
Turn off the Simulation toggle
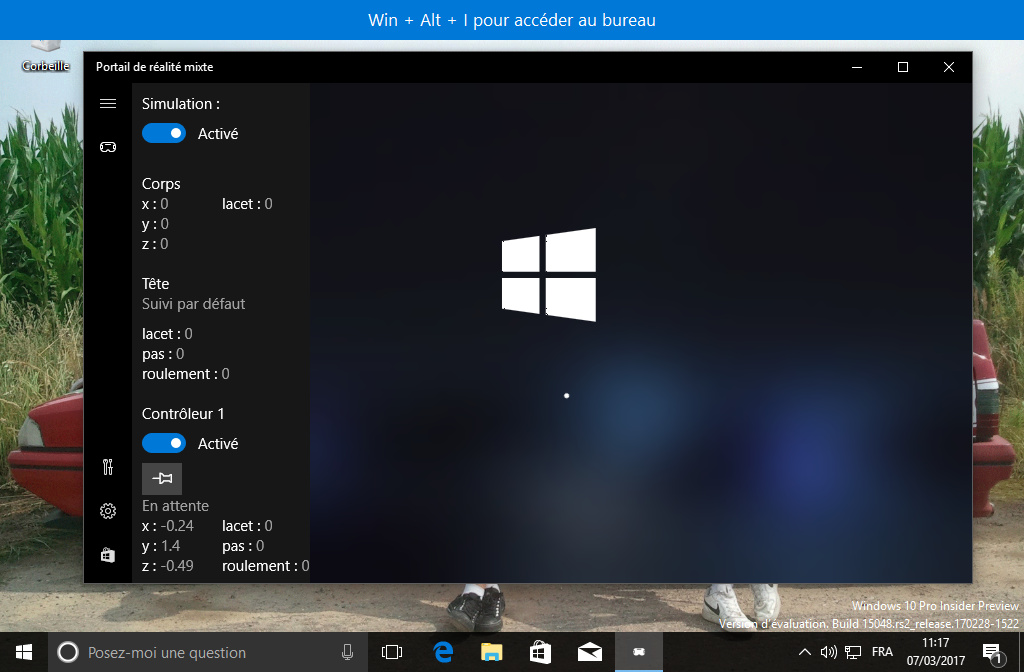164,133
